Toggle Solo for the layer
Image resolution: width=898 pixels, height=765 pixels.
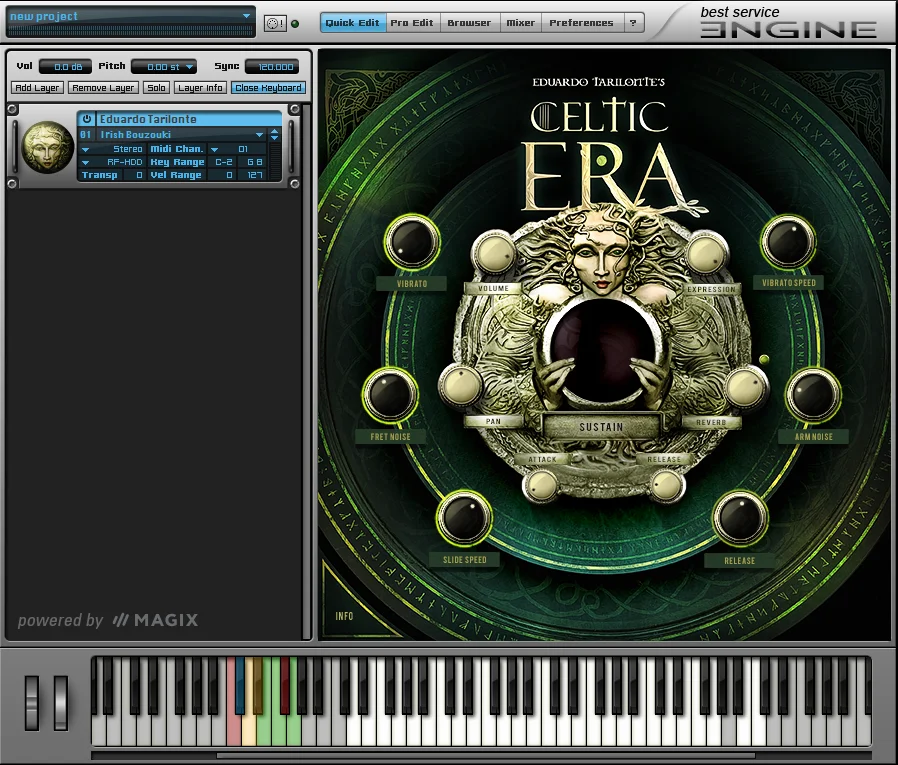click(156, 88)
